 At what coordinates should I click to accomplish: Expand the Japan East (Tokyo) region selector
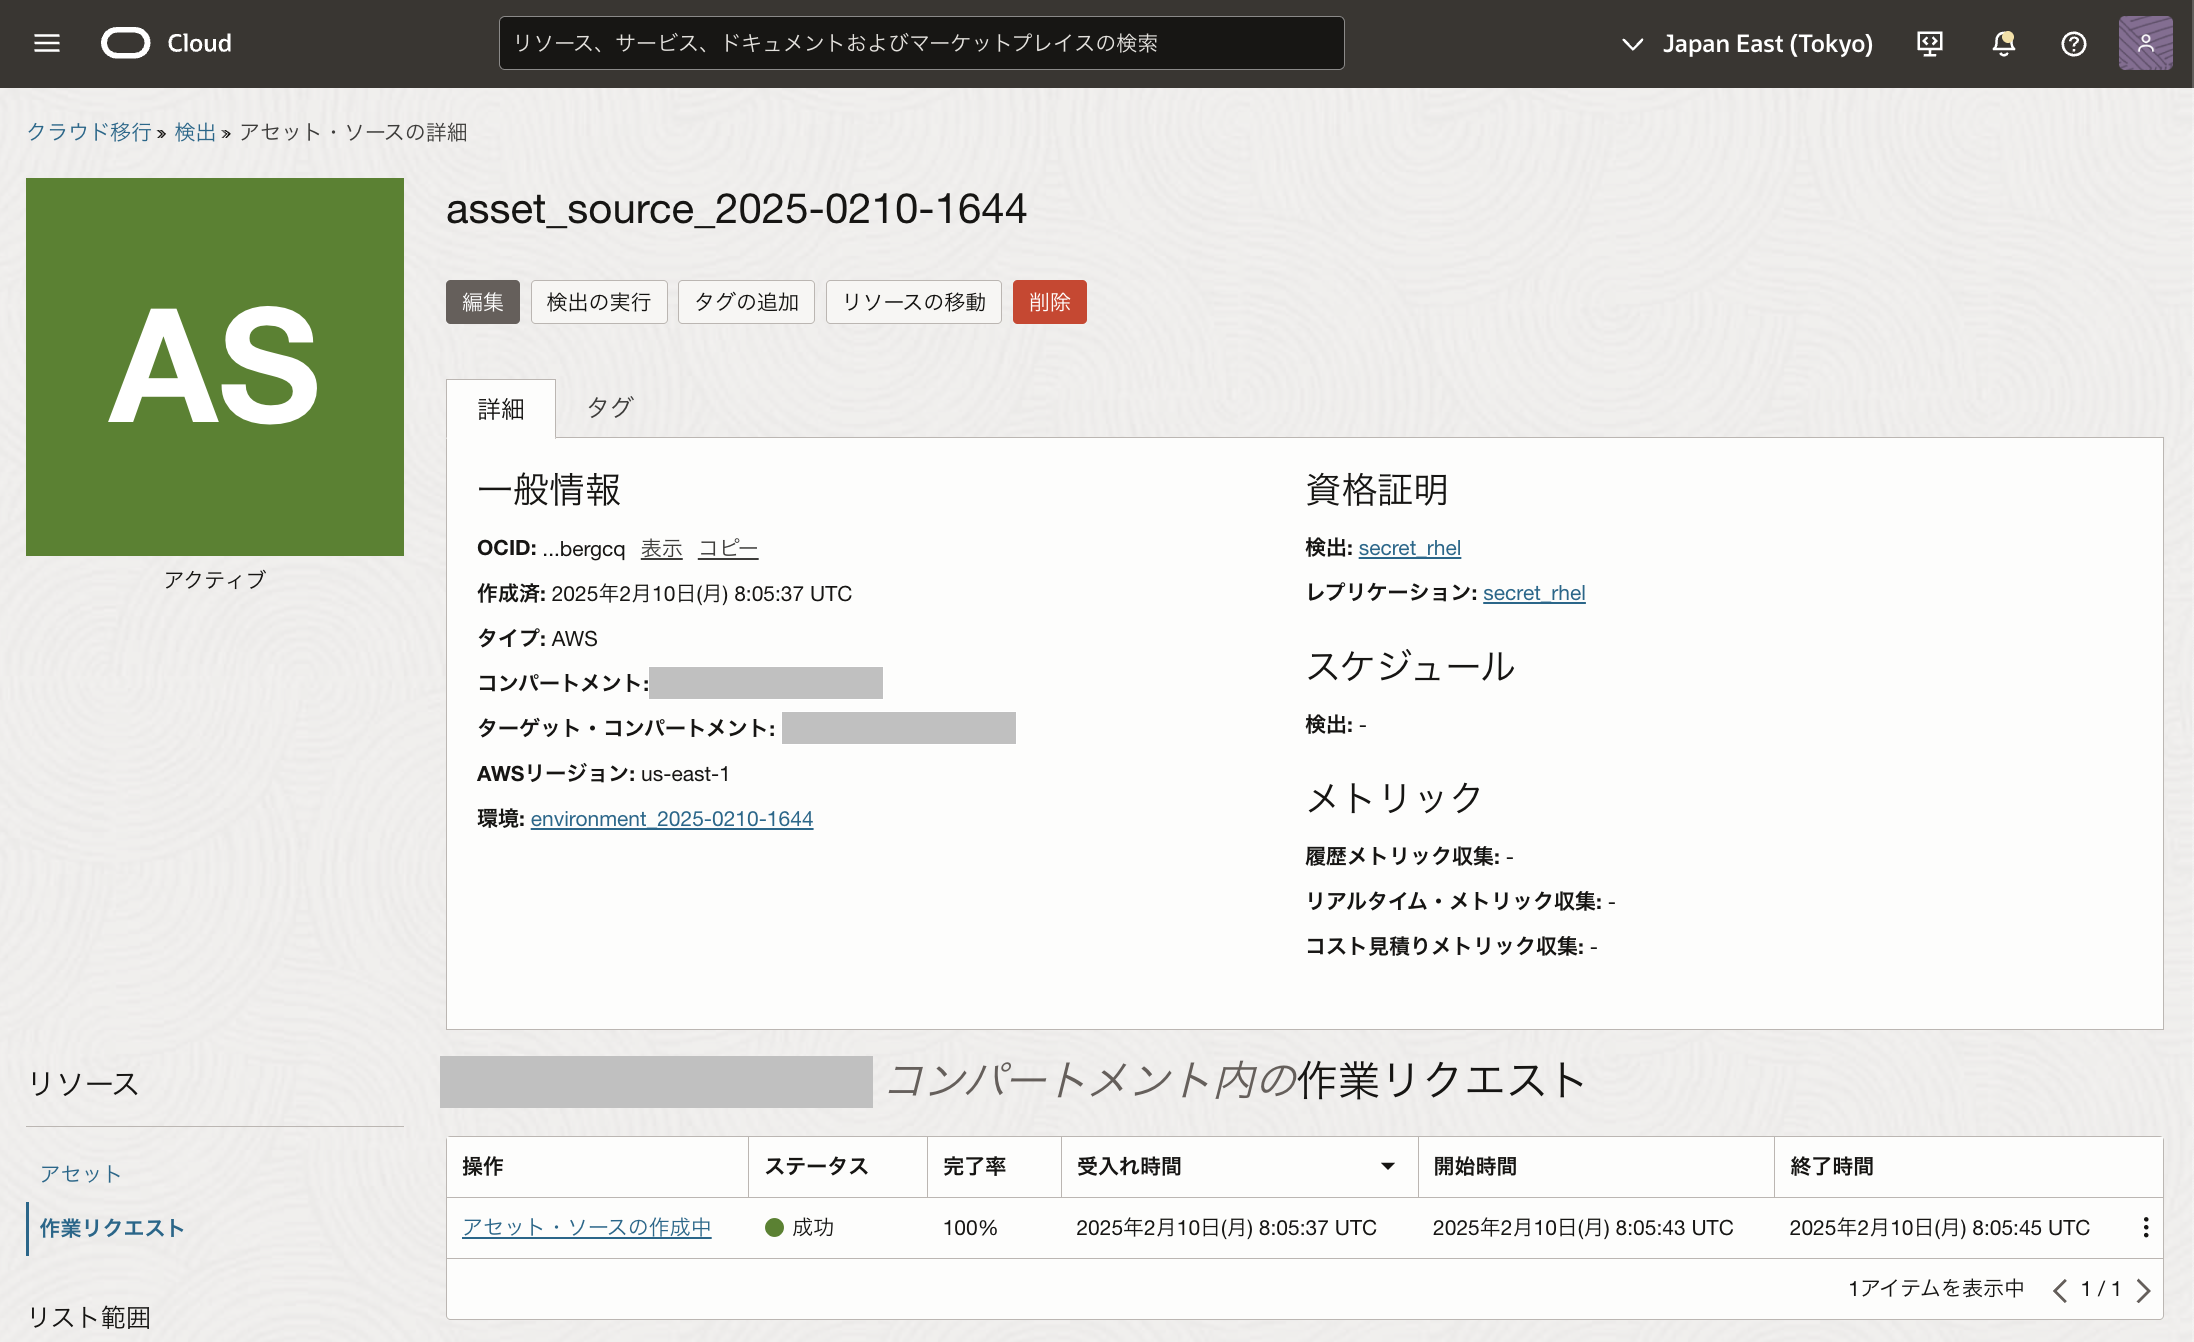1746,43
